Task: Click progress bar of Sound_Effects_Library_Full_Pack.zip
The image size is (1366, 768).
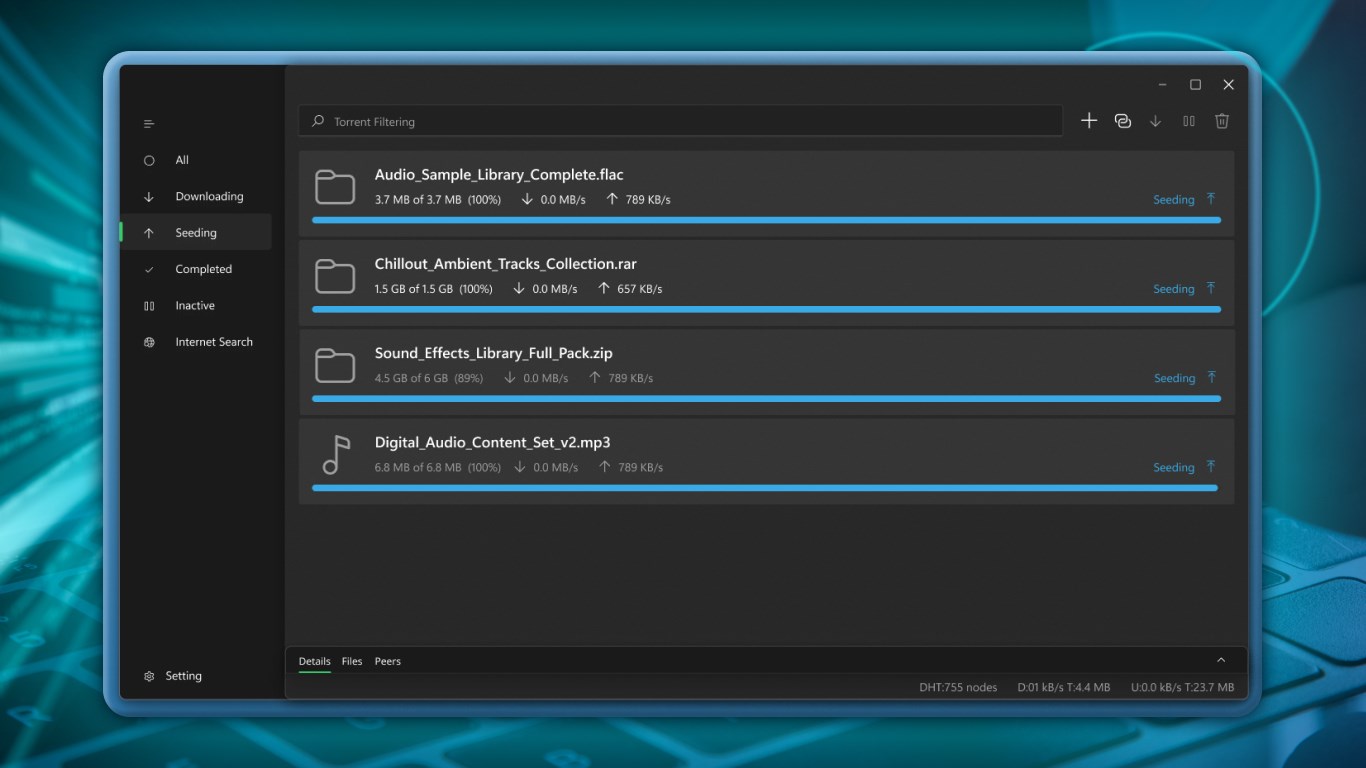Action: pos(766,399)
